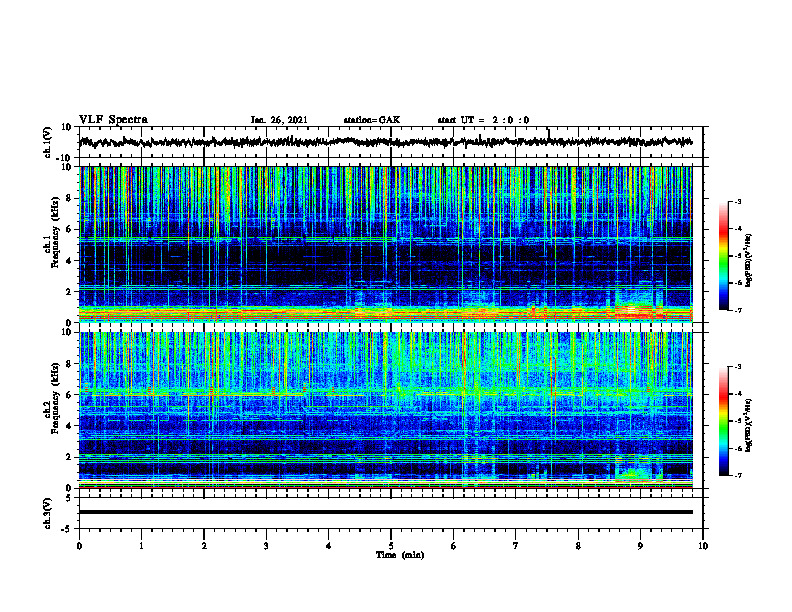This screenshot has height=612, width=792.
Task: Click ch.1 spectrogram frequency tick "4"
Action: coord(69,261)
